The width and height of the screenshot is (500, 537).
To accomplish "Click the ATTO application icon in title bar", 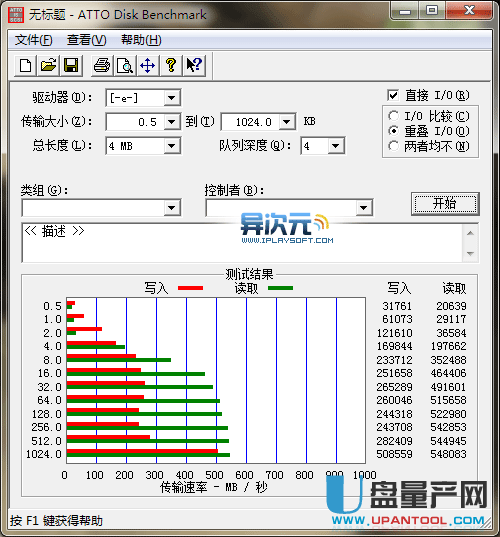I will click(16, 15).
